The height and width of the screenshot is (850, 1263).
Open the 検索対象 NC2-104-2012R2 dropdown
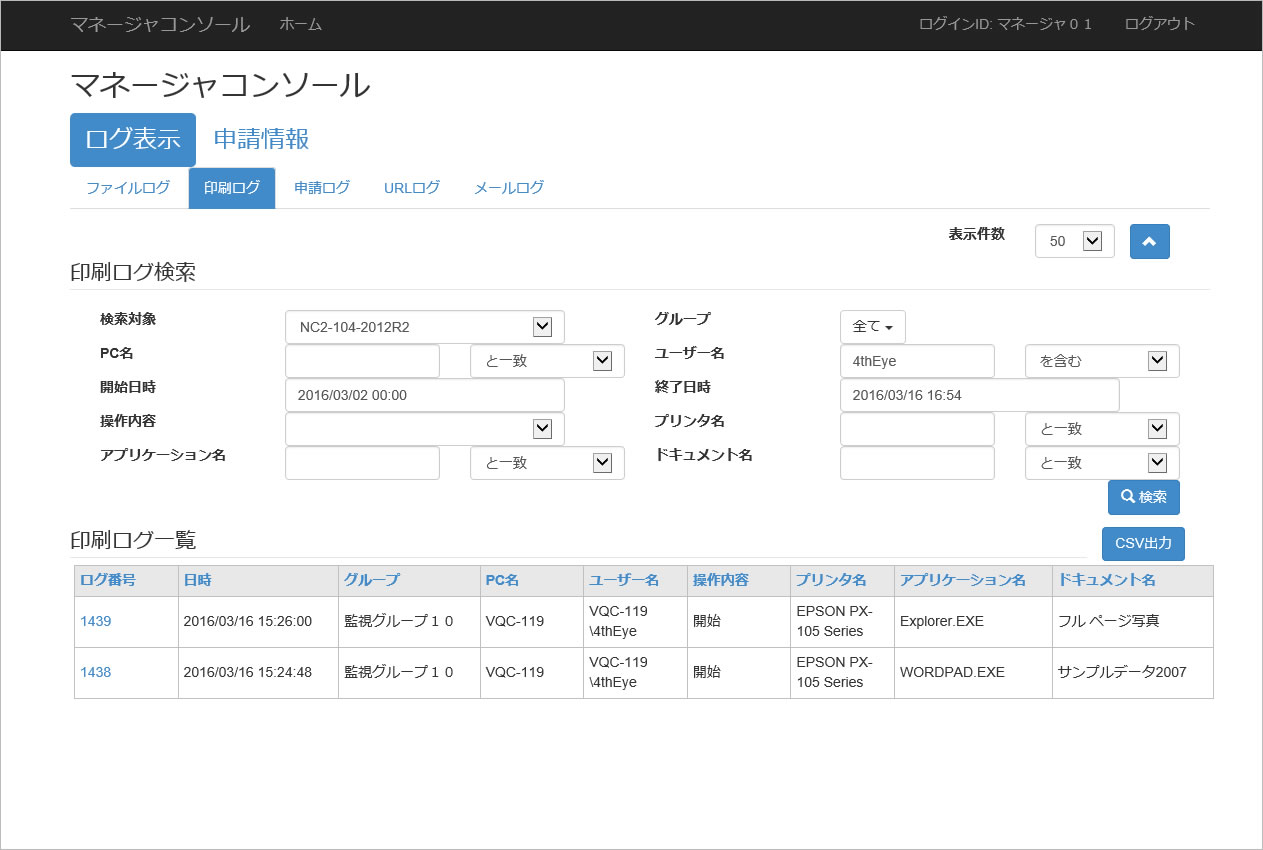(x=424, y=327)
